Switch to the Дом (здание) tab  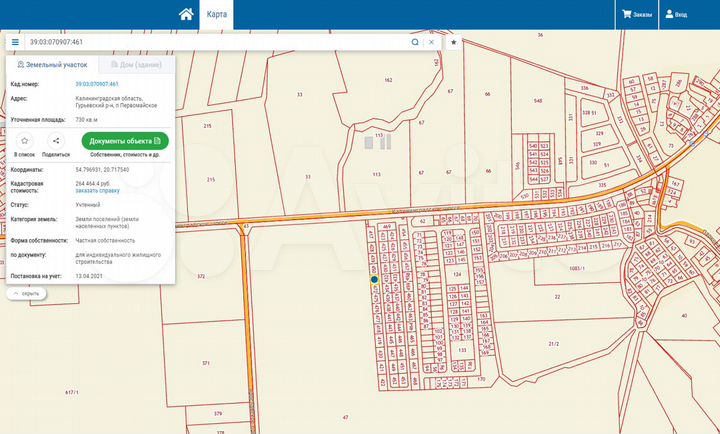coord(136,64)
